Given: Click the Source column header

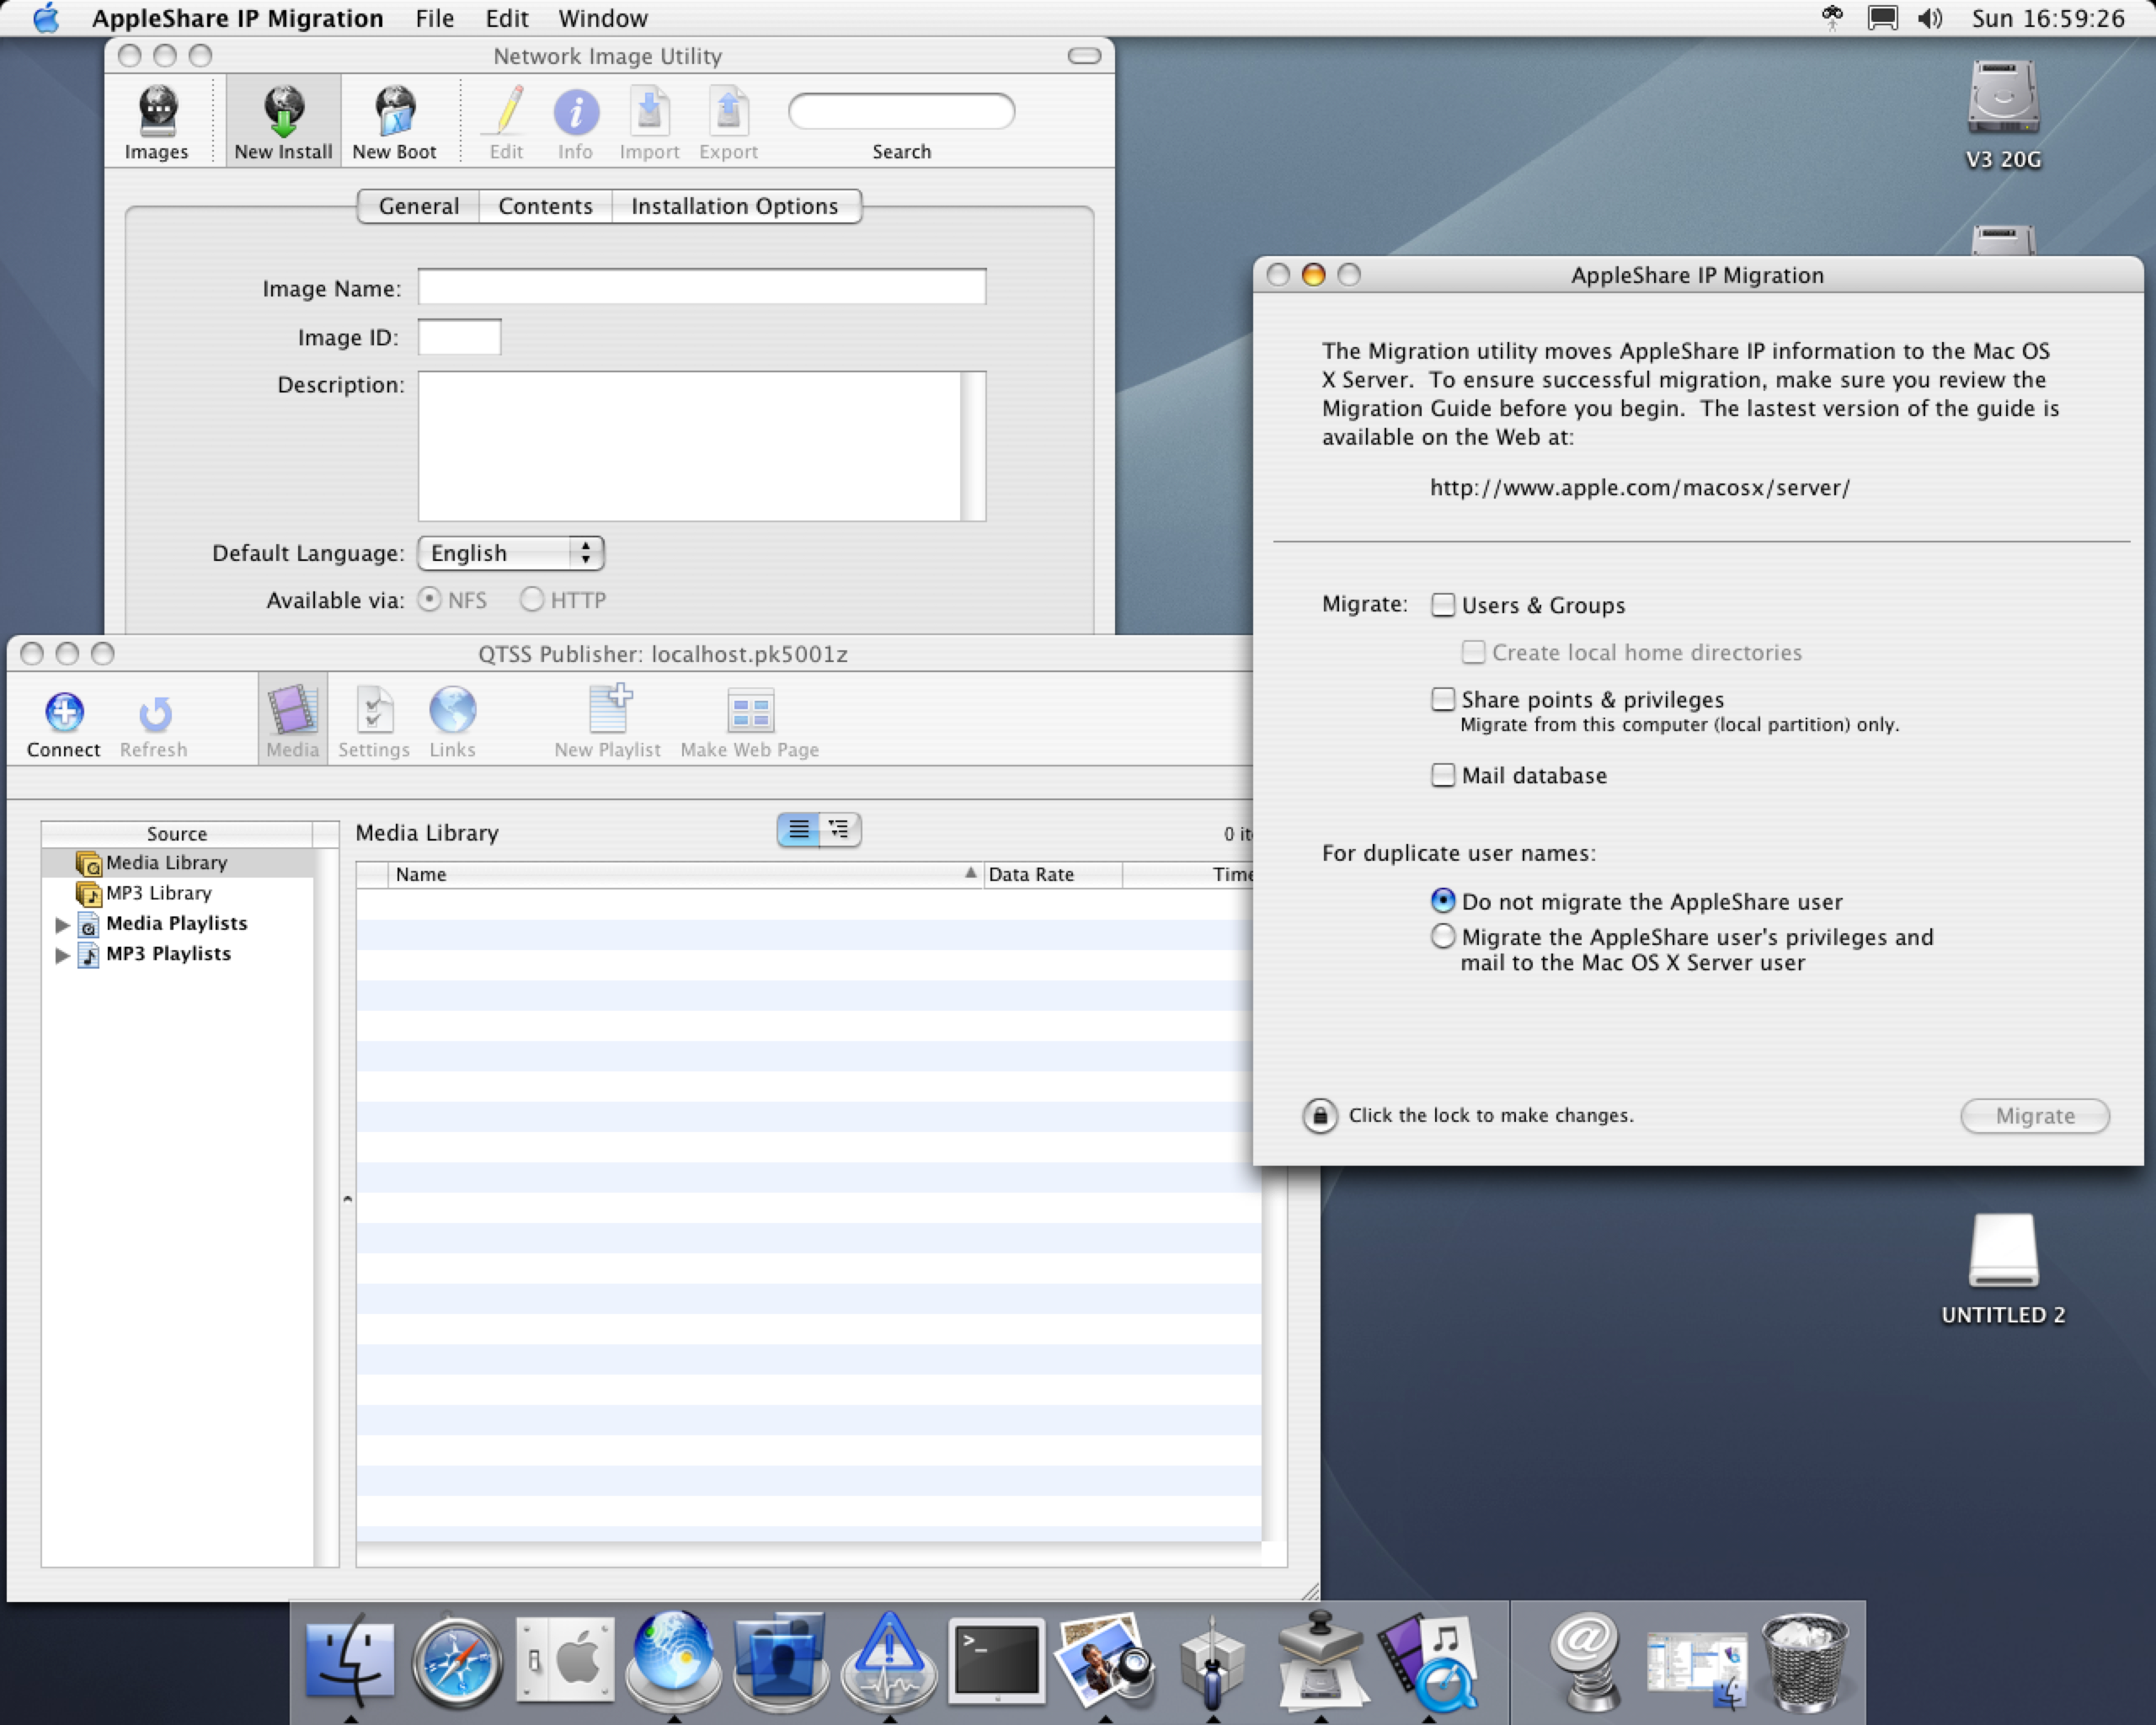Looking at the screenshot, I should (x=177, y=833).
